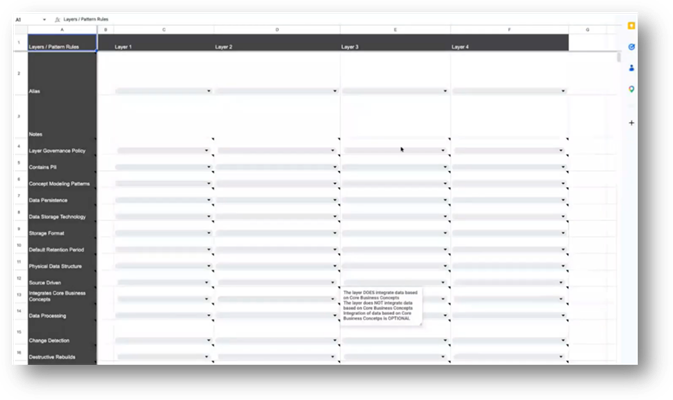
Task: Click the 'Layer 2' header cell
Action: click(x=277, y=43)
